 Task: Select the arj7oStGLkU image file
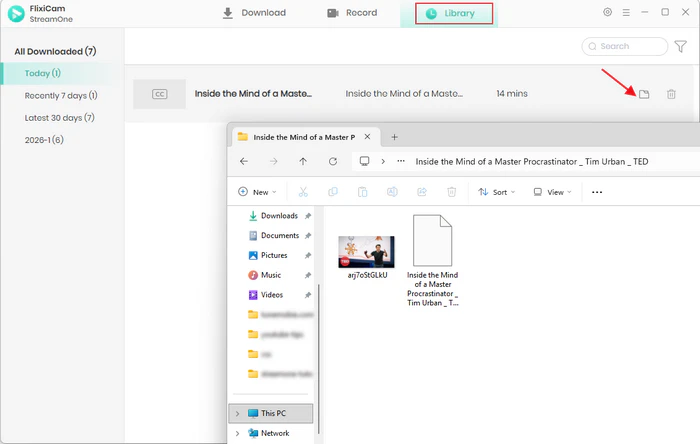pos(367,257)
